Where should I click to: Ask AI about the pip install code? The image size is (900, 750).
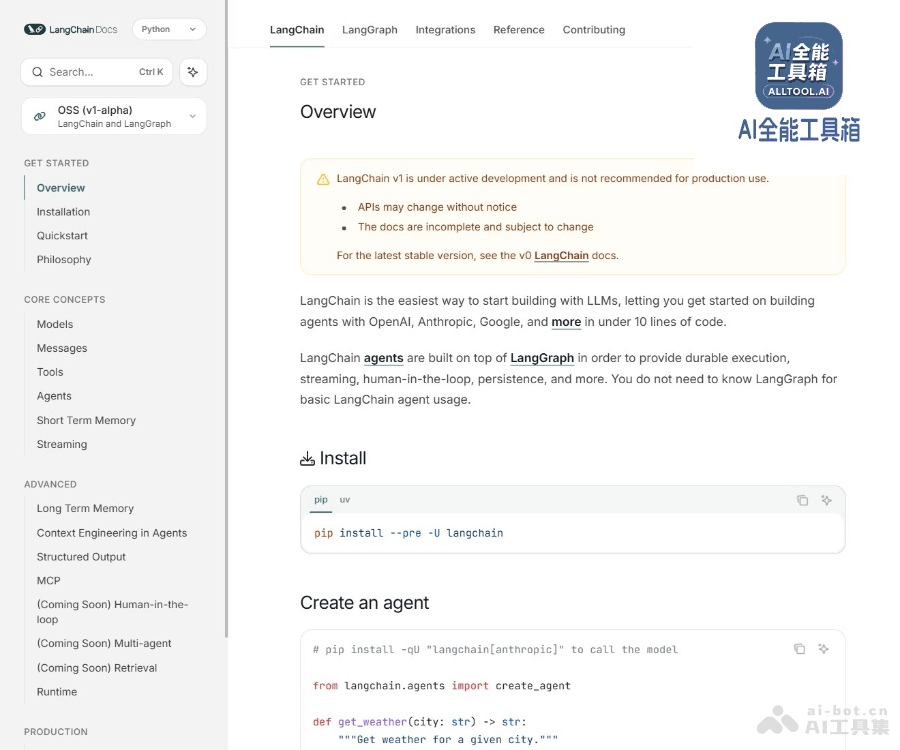[x=827, y=500]
